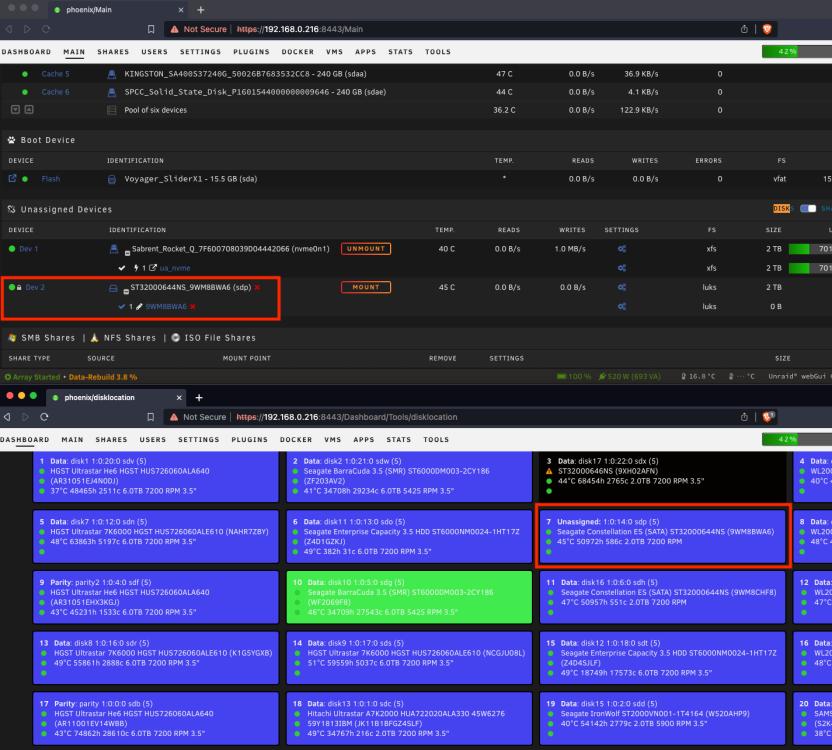The width and height of the screenshot is (832, 750).
Task: Open Brave Shields in the disklocation window
Action: pyautogui.click(x=767, y=417)
